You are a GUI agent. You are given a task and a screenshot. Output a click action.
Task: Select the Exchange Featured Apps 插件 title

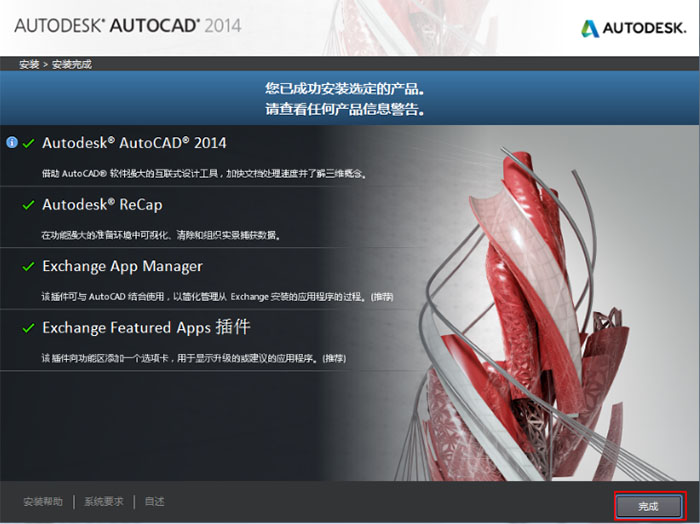click(x=146, y=327)
